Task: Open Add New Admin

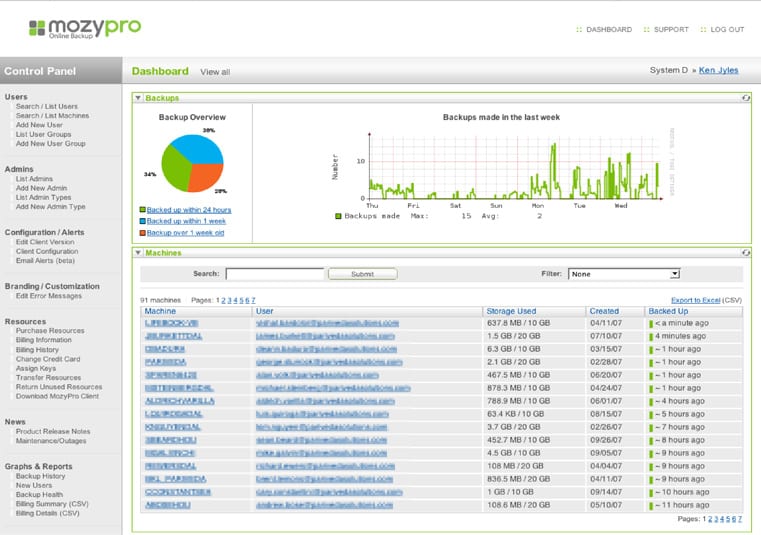Action: click(41, 188)
